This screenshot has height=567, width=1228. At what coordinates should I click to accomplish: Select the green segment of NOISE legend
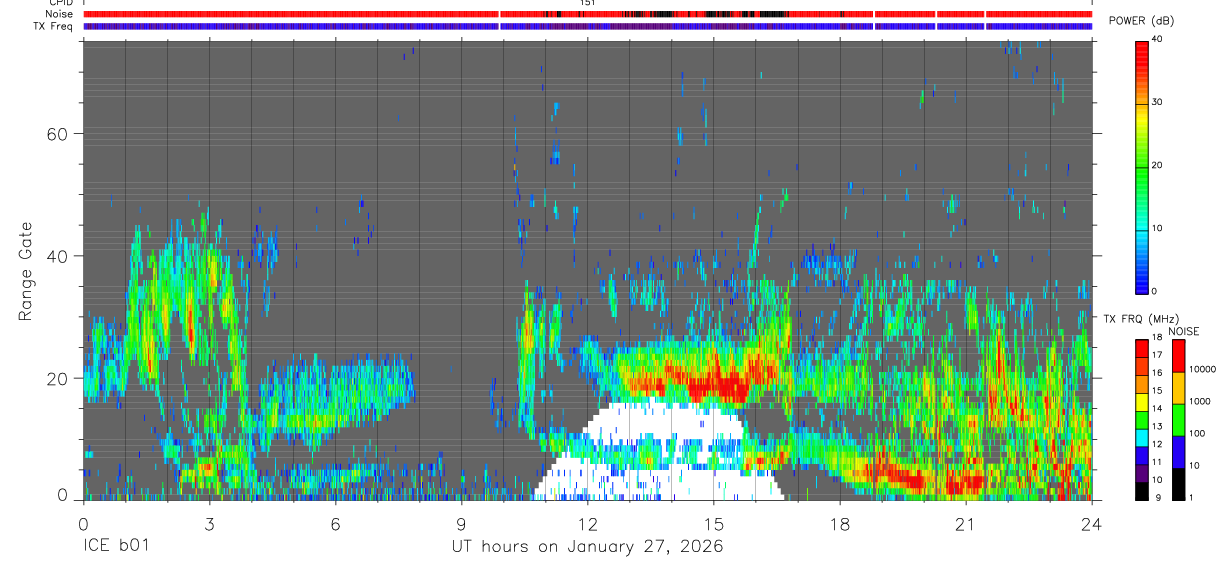pos(1178,419)
